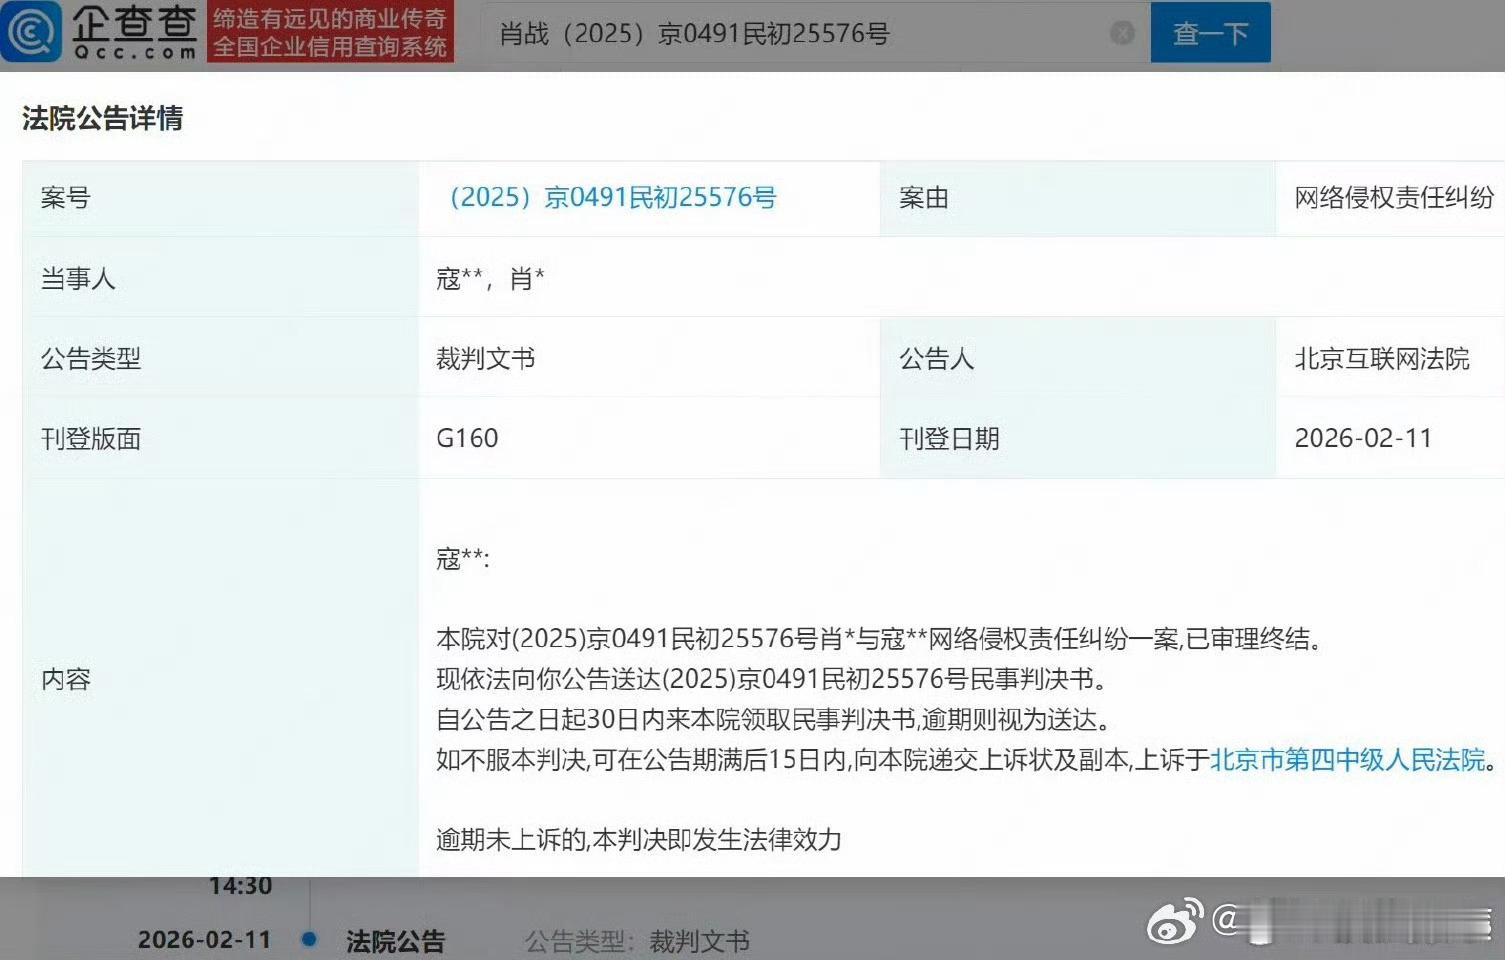The image size is (1505, 960).
Task: Select the 2026-02-11 date beside 刊登日期
Action: [x=1363, y=438]
